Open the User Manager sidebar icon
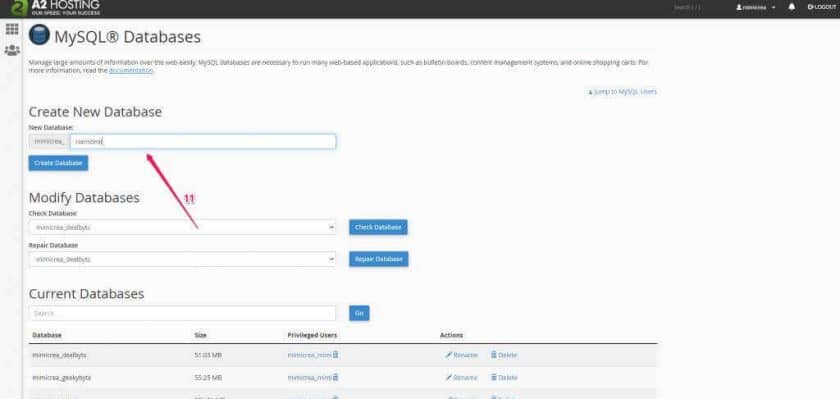The width and height of the screenshot is (840, 399). (x=12, y=50)
